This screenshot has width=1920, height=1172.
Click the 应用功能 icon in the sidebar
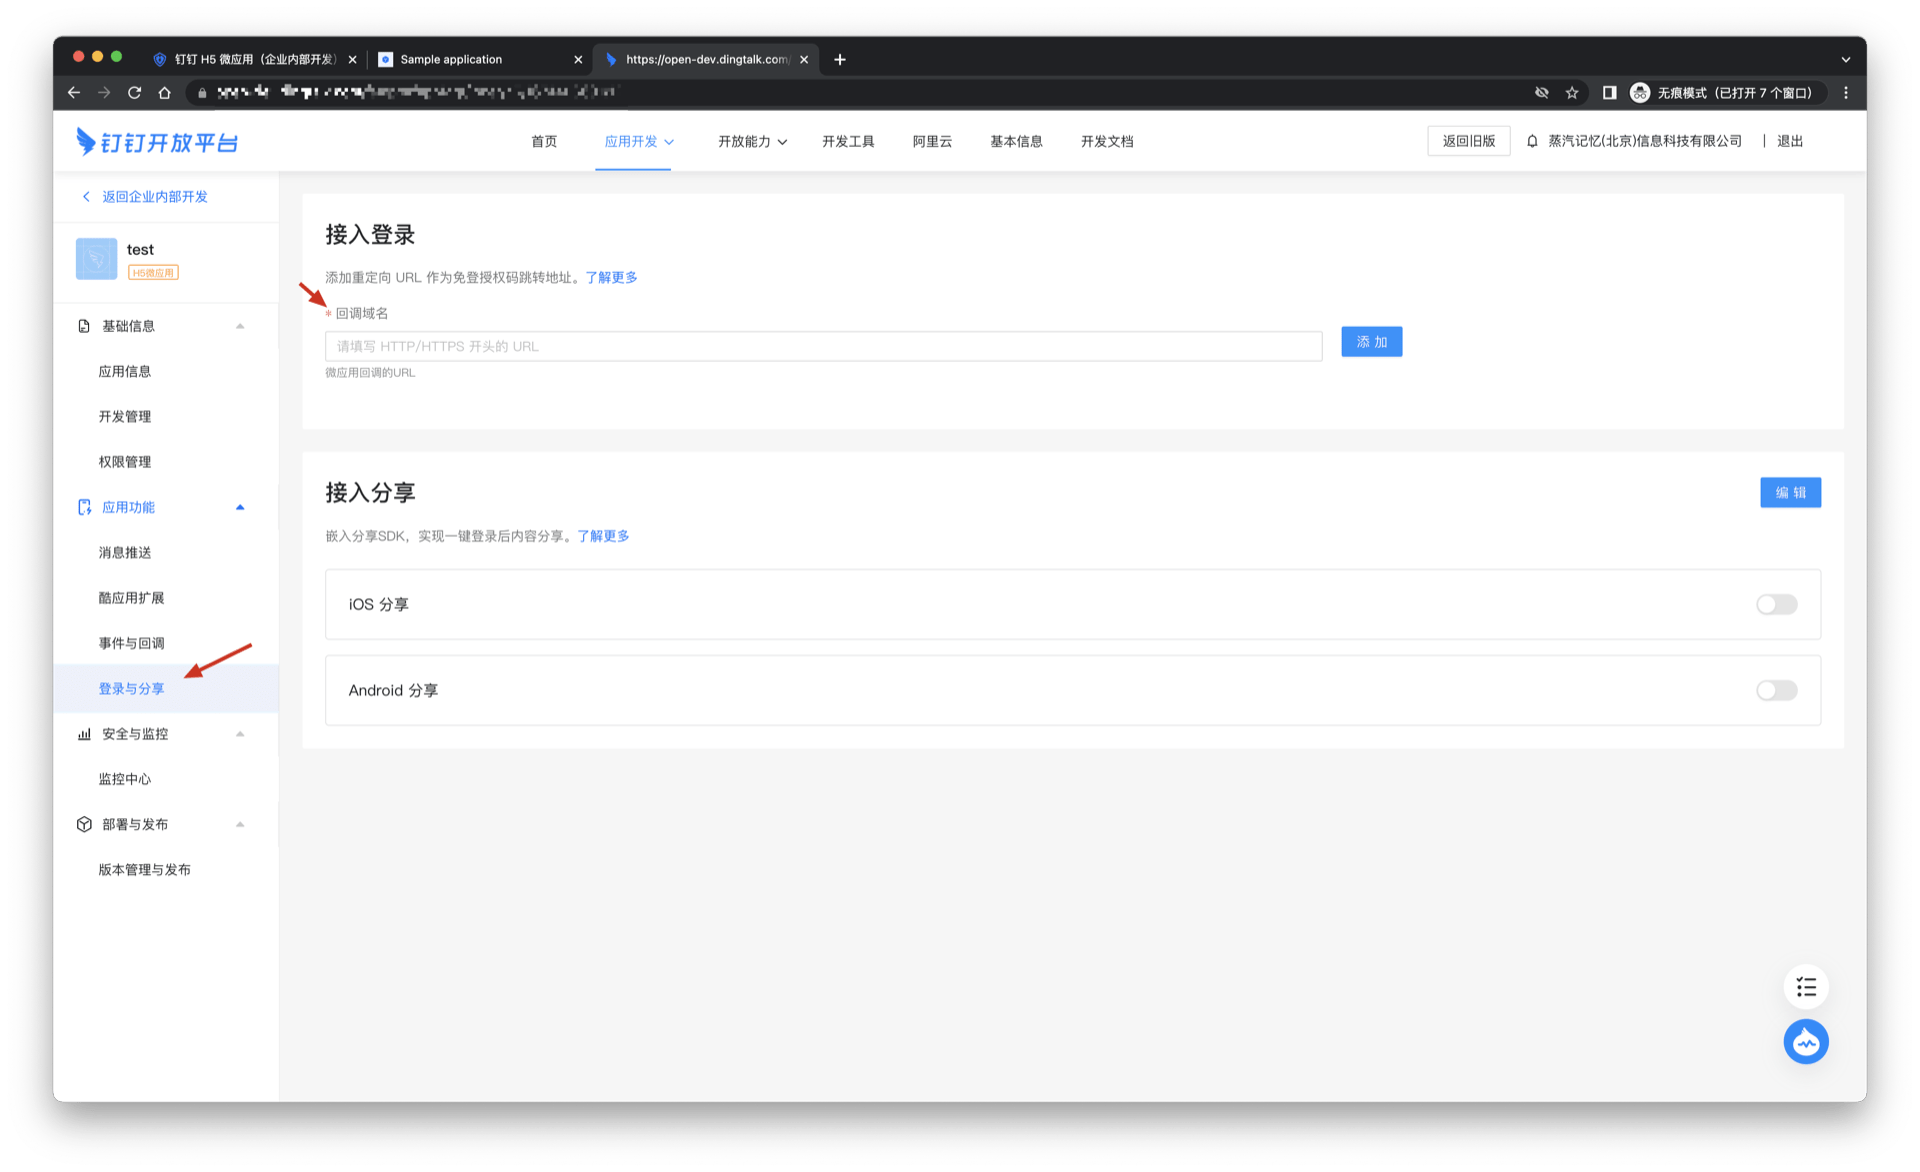(84, 507)
